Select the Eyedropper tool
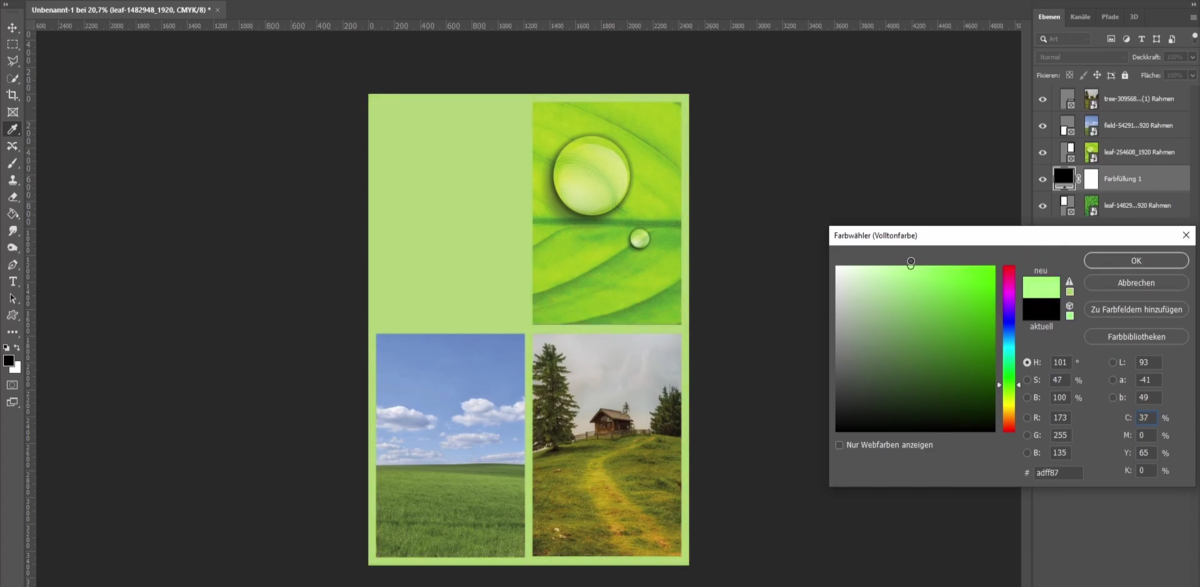The width and height of the screenshot is (1200, 587). [x=13, y=129]
